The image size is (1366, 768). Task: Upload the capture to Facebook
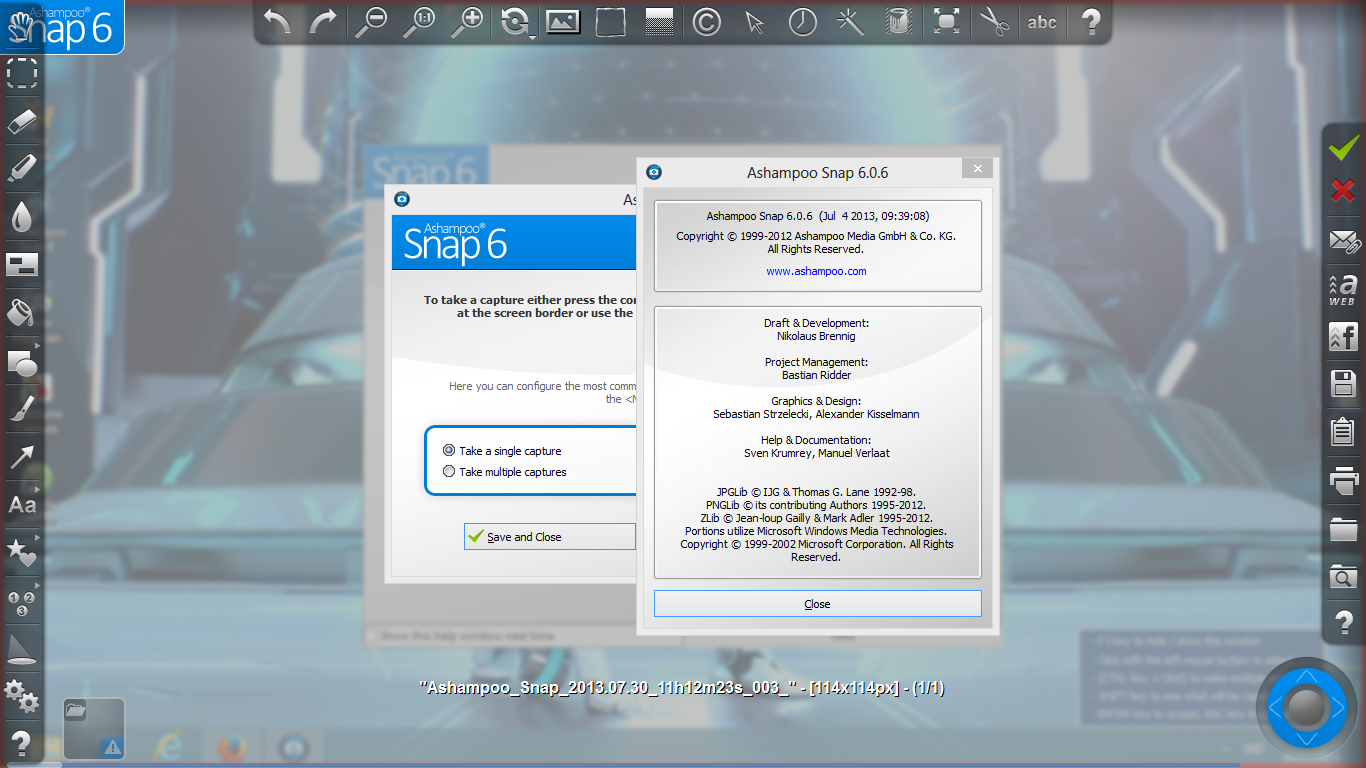(1343, 337)
